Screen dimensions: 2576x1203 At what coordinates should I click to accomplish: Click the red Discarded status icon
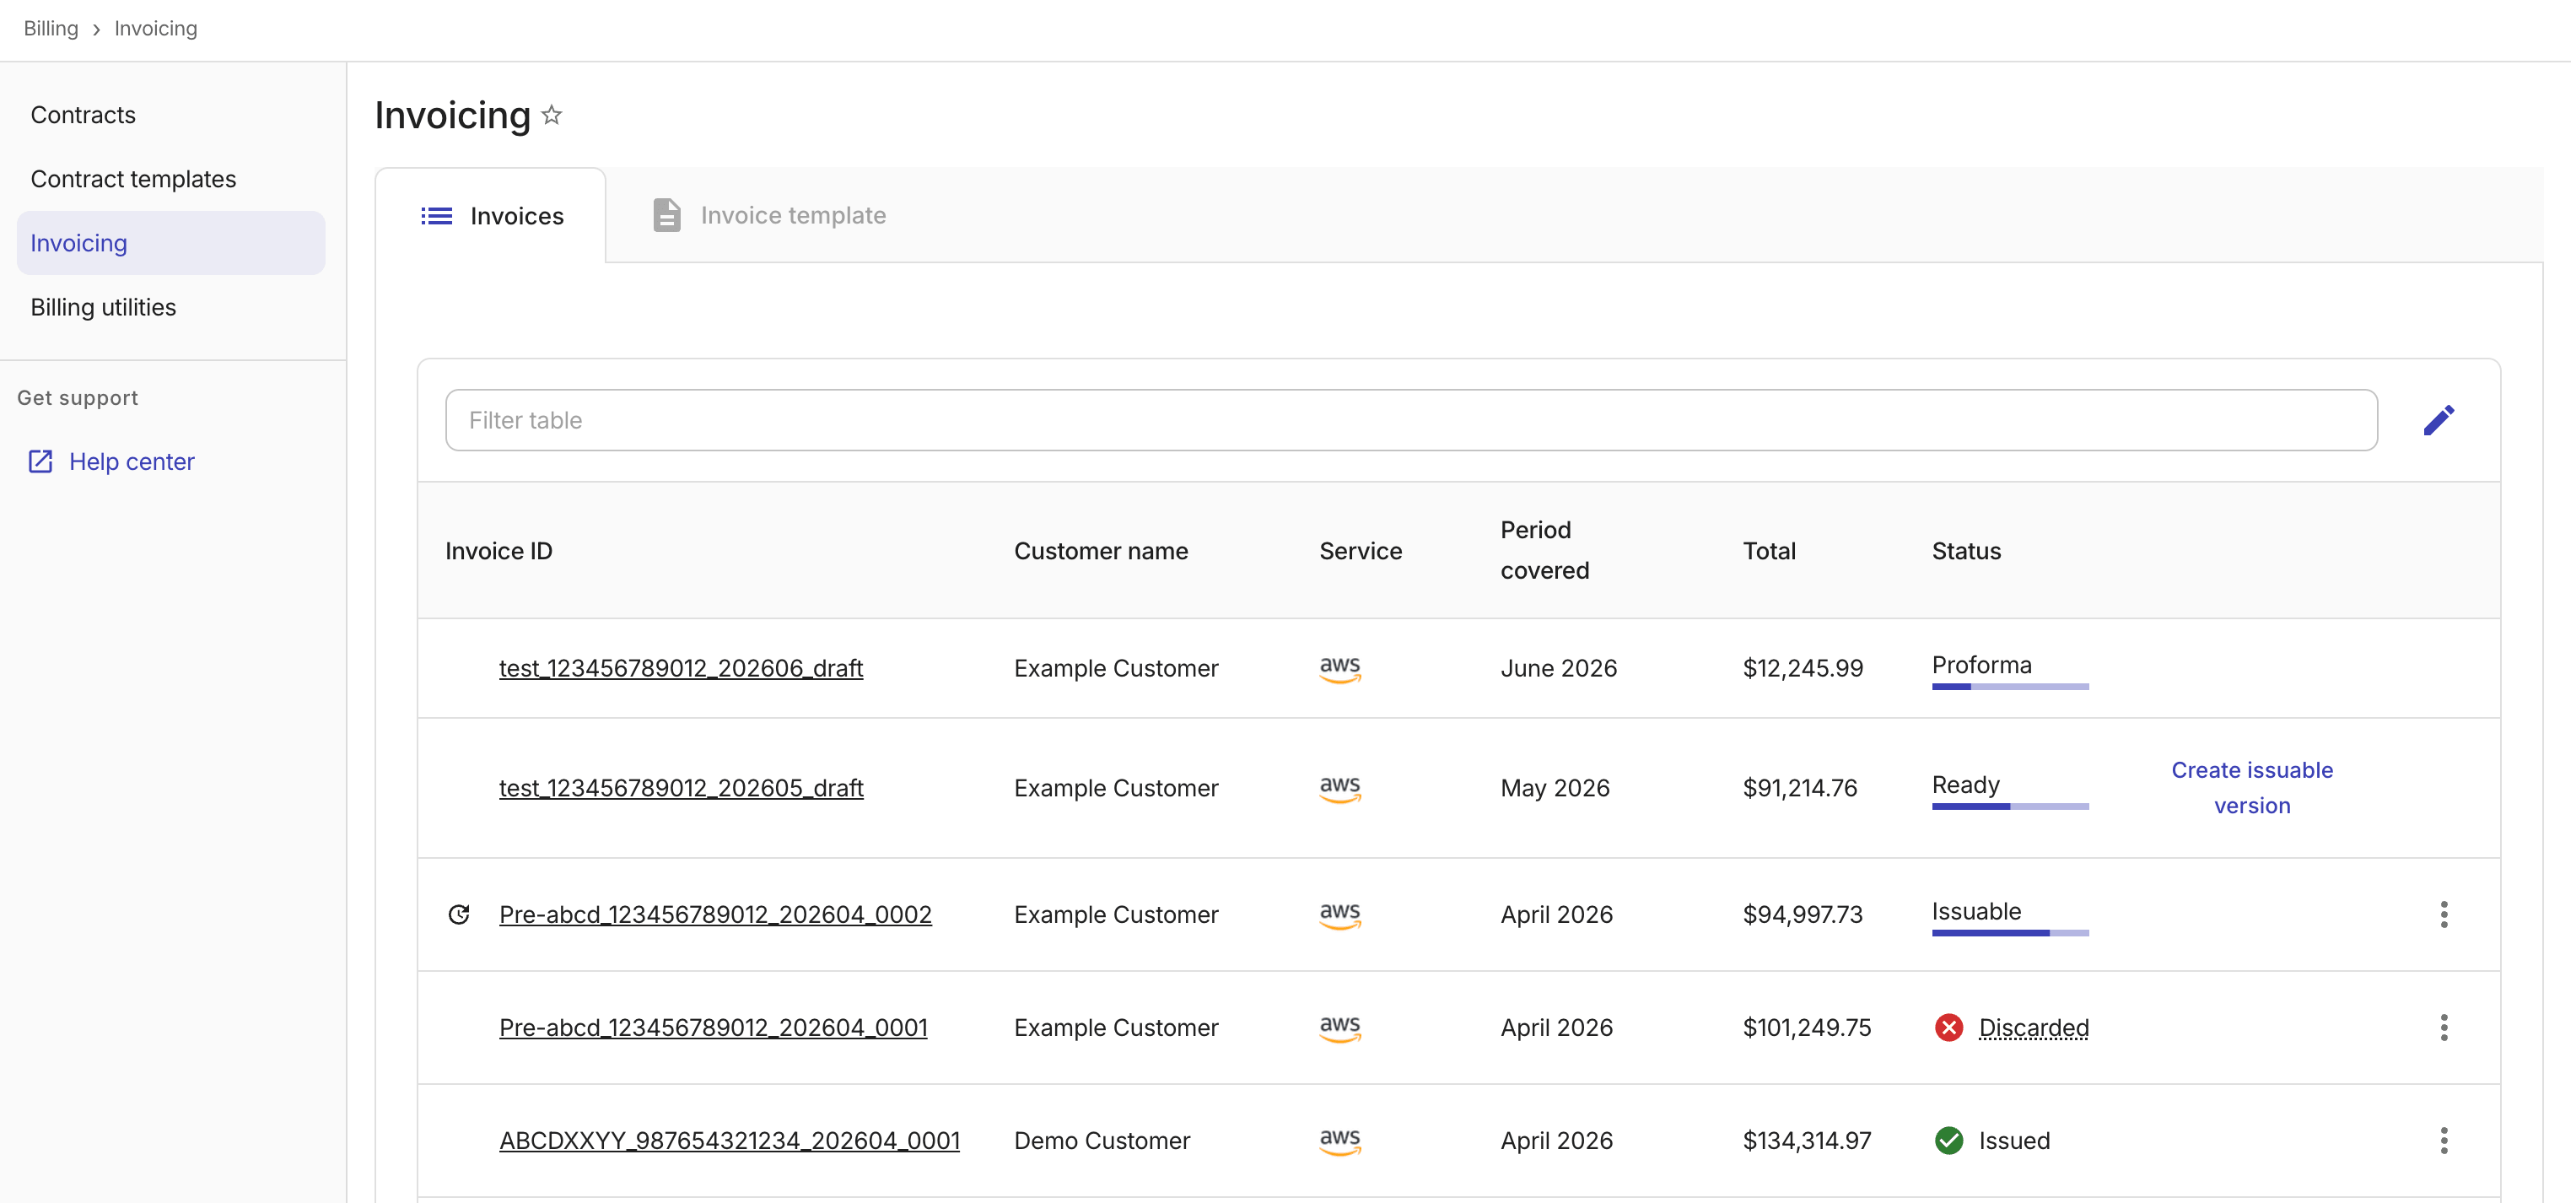click(x=1948, y=1027)
